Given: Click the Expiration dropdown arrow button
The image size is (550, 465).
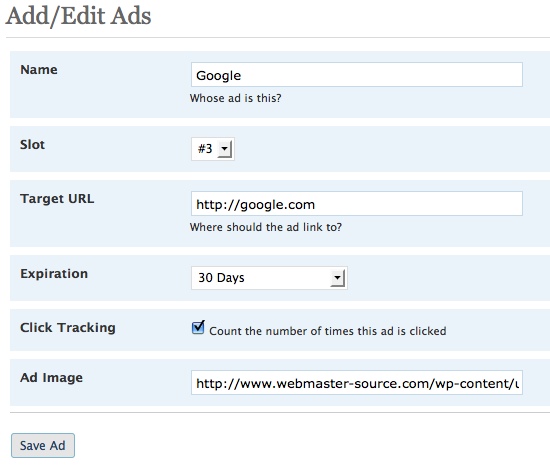Looking at the screenshot, I should click(337, 278).
